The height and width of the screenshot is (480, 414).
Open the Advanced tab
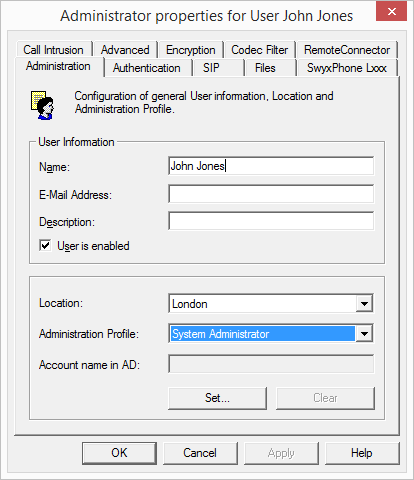click(x=125, y=50)
